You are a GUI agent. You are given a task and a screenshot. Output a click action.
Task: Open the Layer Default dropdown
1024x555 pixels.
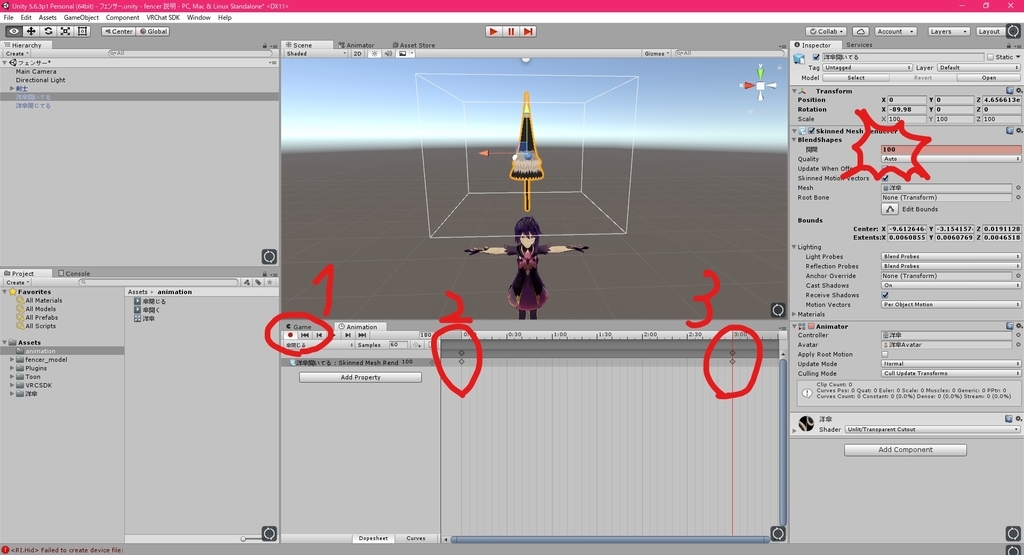tap(978, 67)
